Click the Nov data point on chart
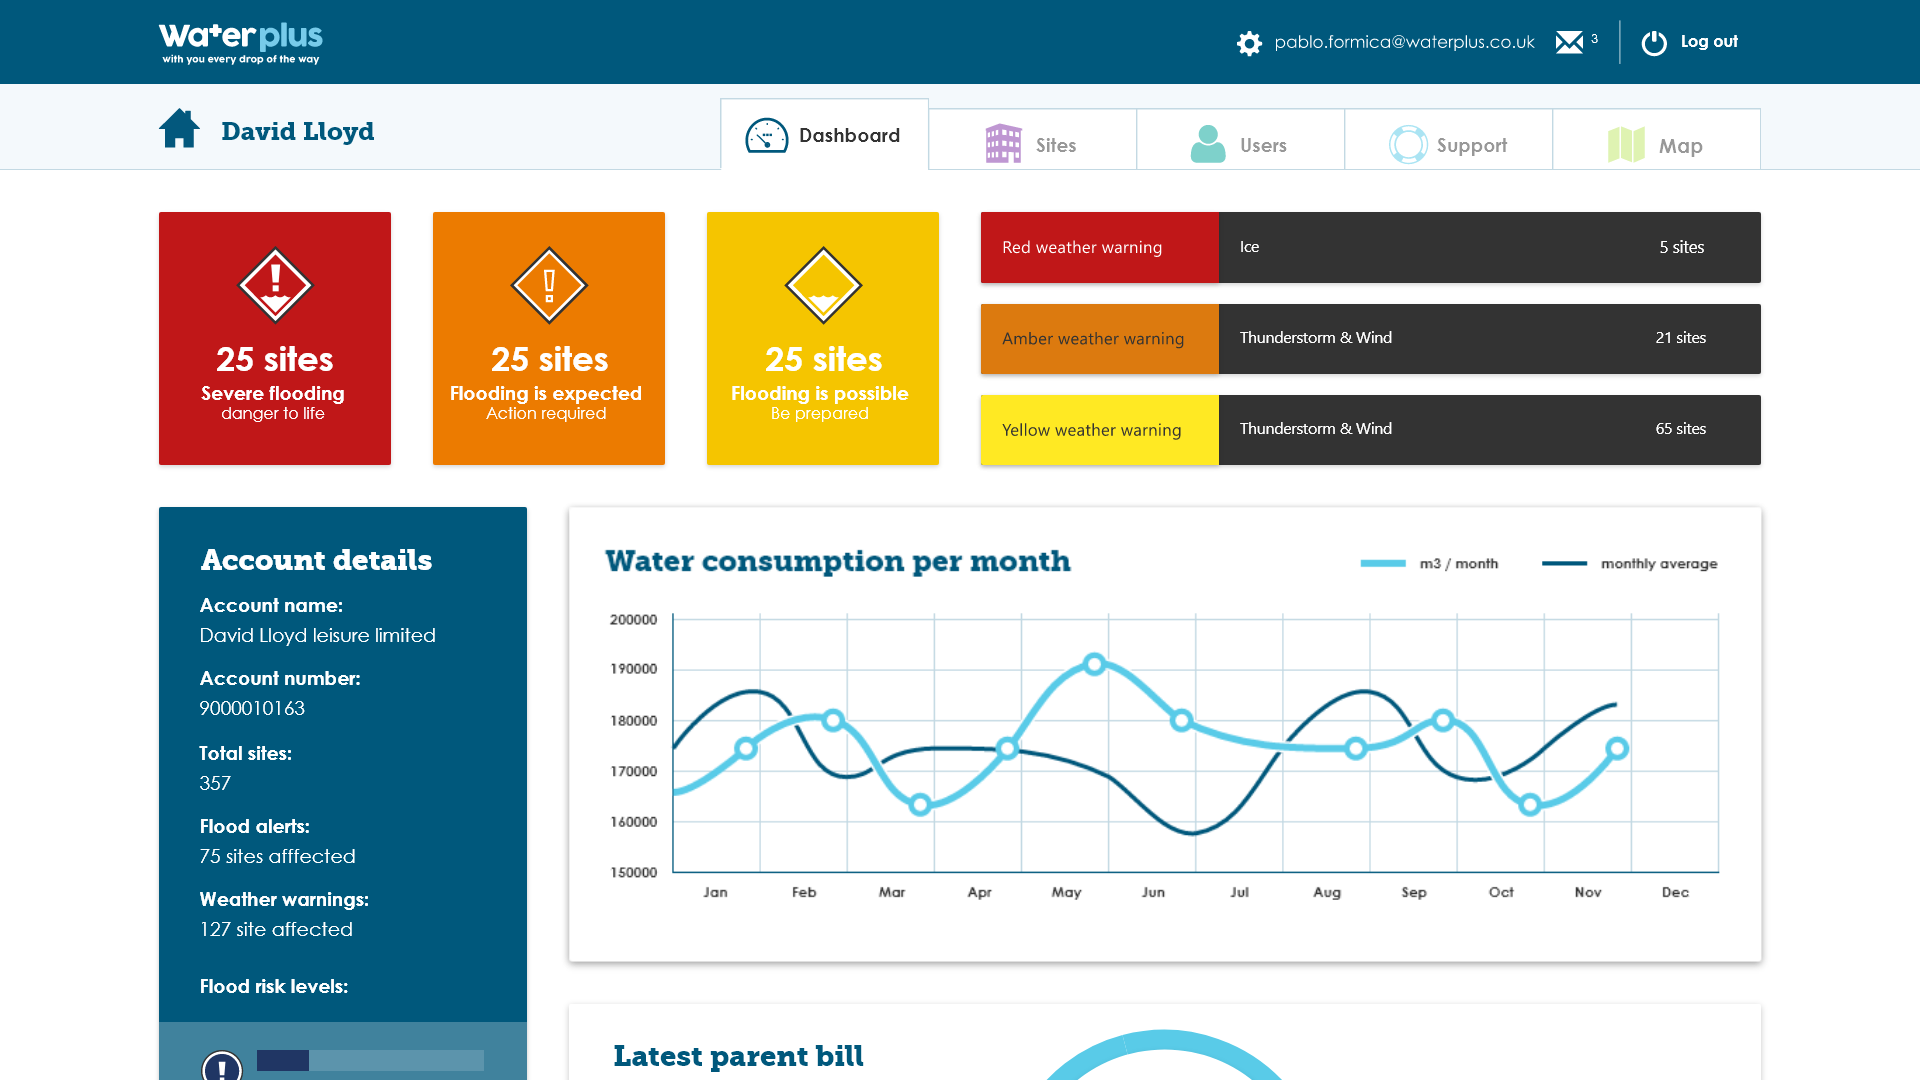Viewport: 1920px width, 1080px height. pos(1617,748)
